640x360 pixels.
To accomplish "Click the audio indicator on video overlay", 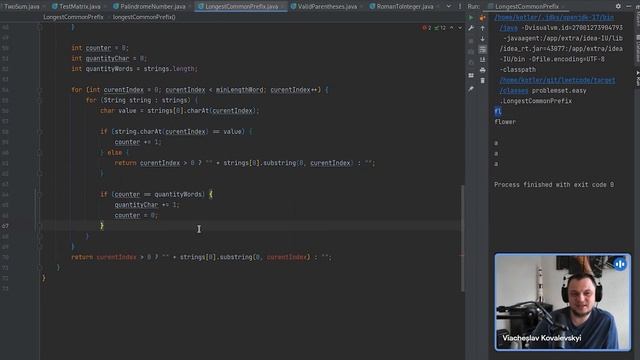I will pos(620,264).
